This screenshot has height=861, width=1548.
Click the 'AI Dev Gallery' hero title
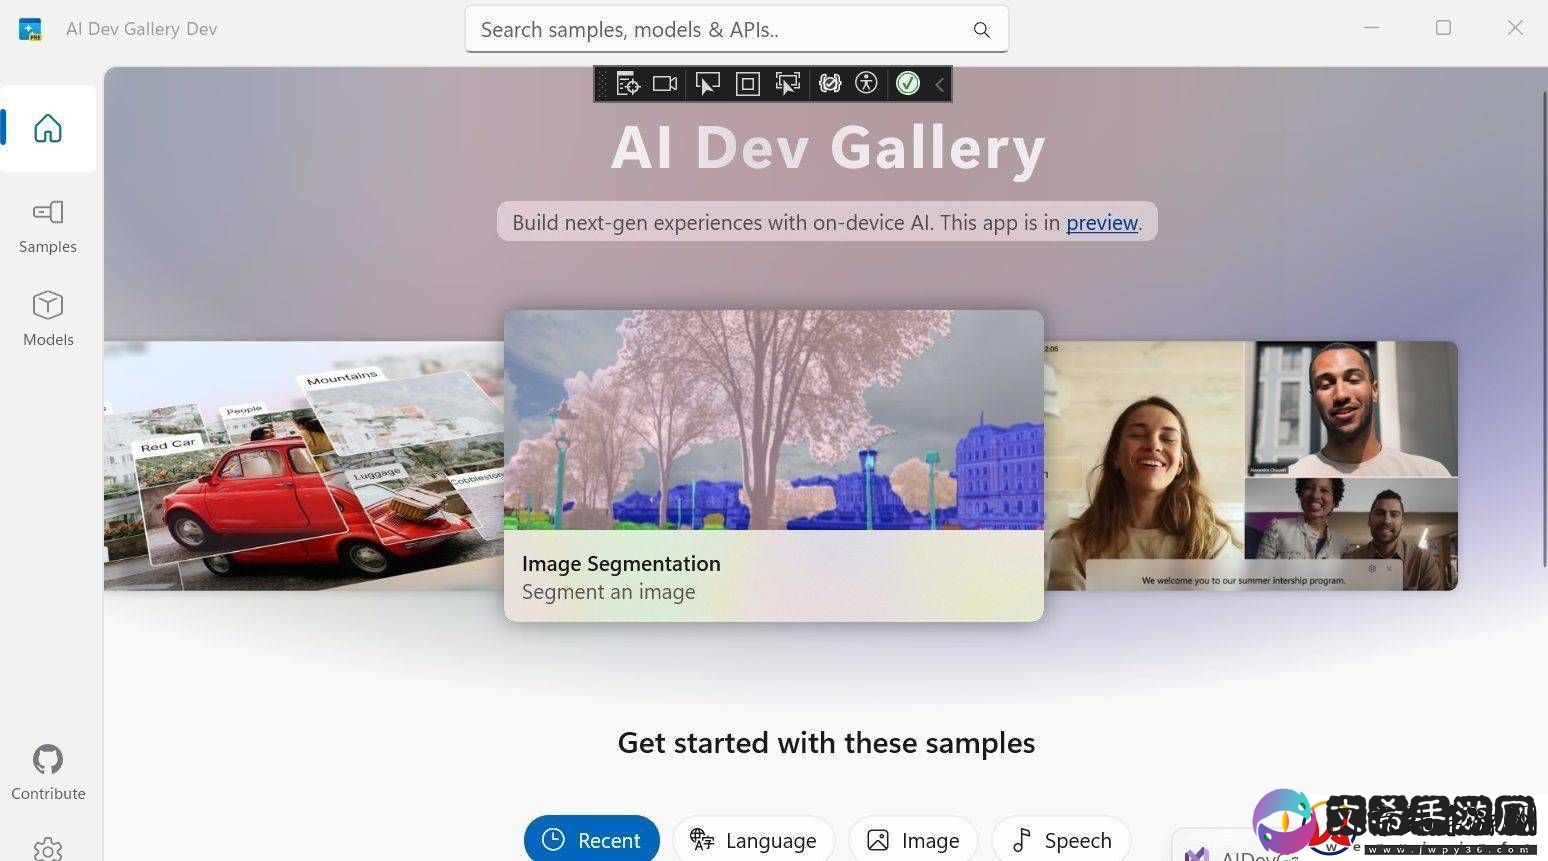(x=828, y=148)
